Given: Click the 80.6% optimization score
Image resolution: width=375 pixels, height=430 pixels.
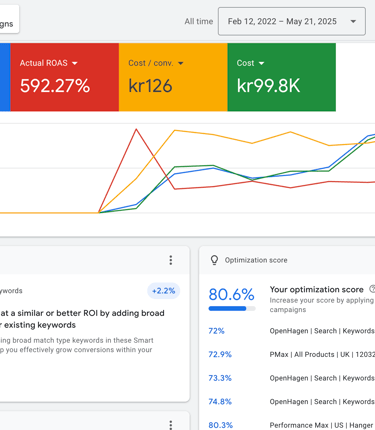Looking at the screenshot, I should click(x=231, y=294).
